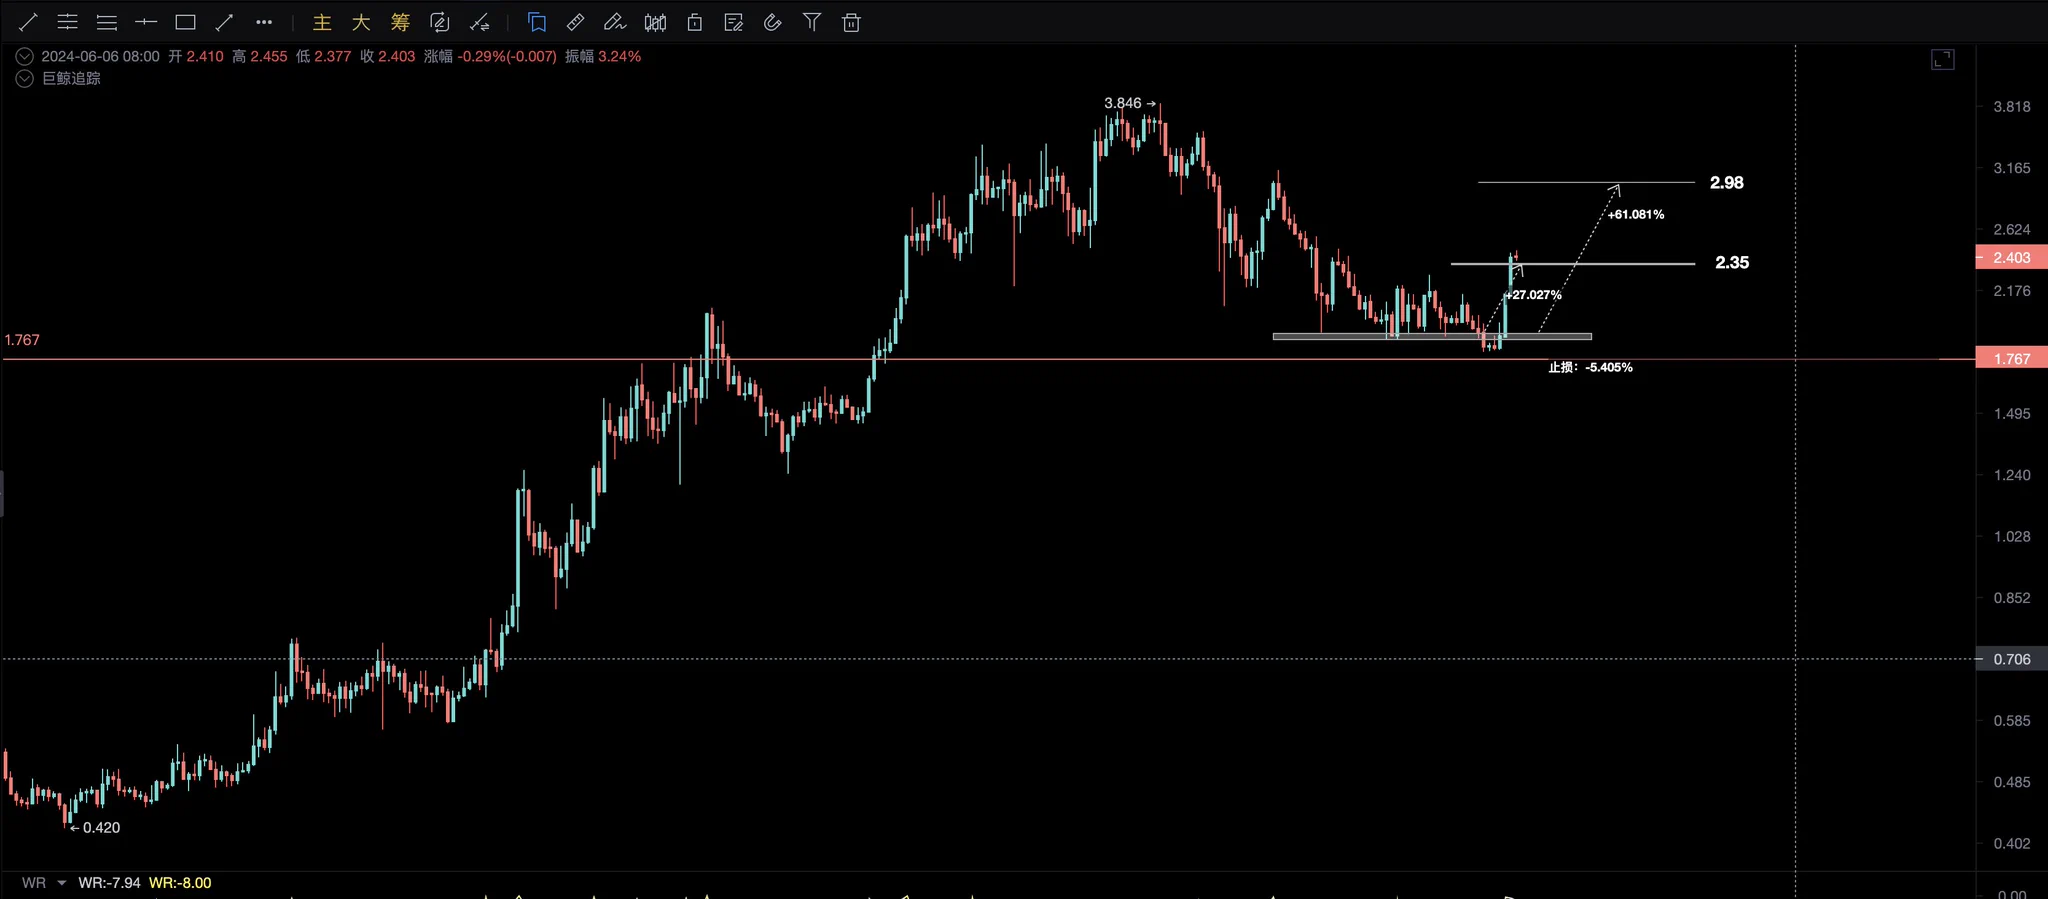Click the 2024-06-06 08:00 date text
The height and width of the screenshot is (899, 2048).
[100, 57]
